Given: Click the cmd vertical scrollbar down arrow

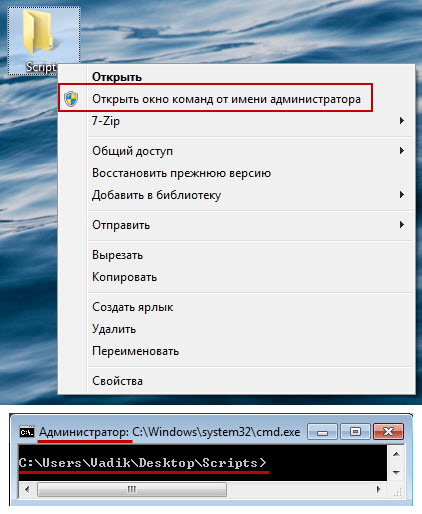Looking at the screenshot, I should 396,473.
